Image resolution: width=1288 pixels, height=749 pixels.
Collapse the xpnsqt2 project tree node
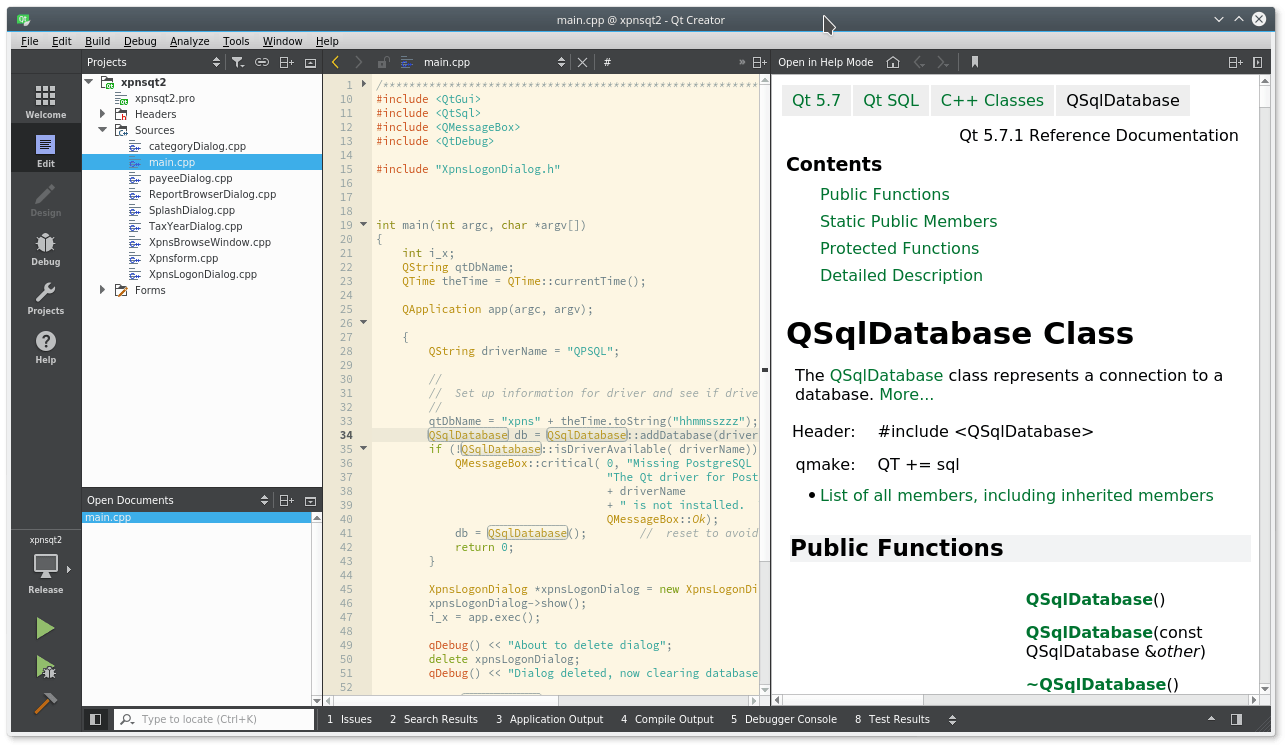pos(88,82)
